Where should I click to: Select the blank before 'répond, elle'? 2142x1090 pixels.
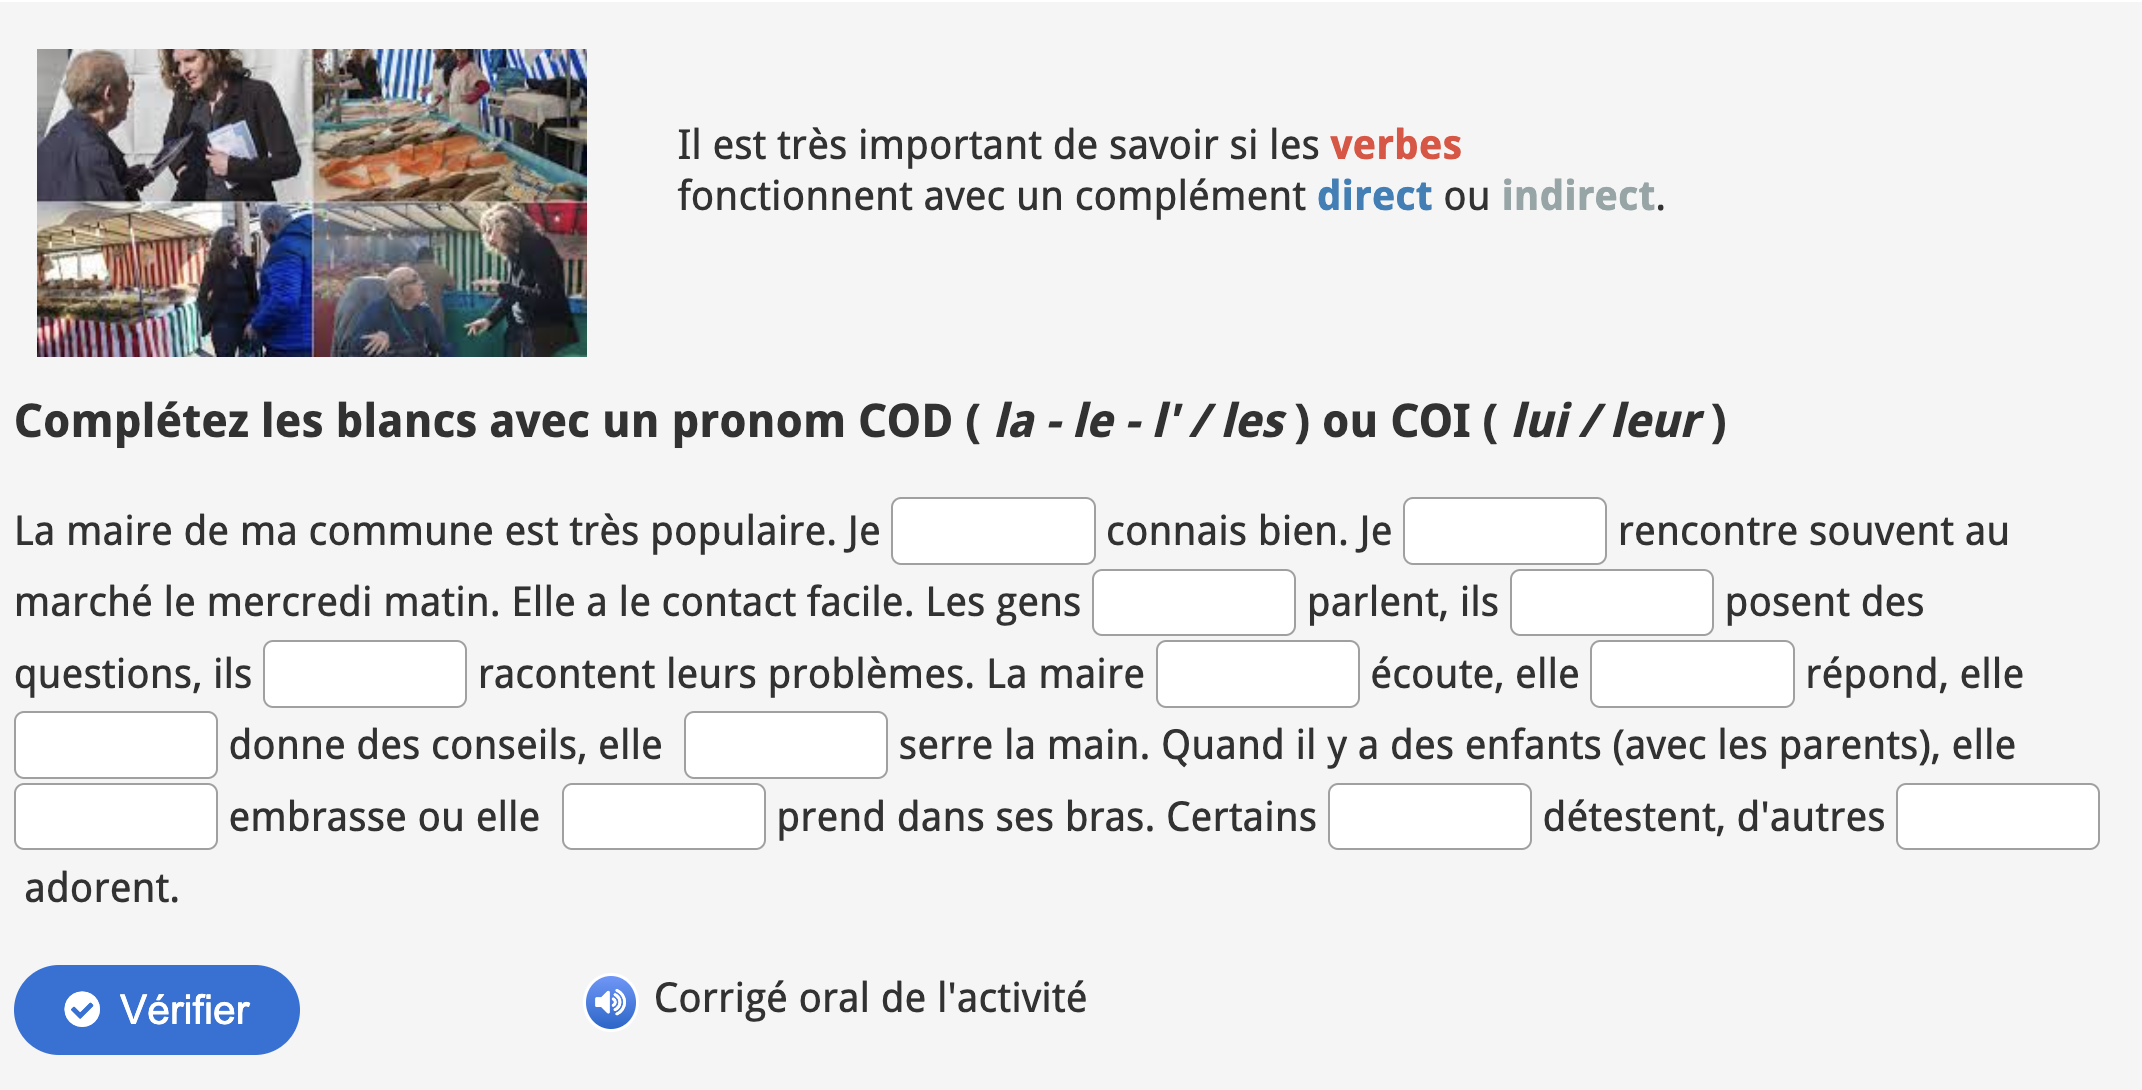pos(1691,674)
